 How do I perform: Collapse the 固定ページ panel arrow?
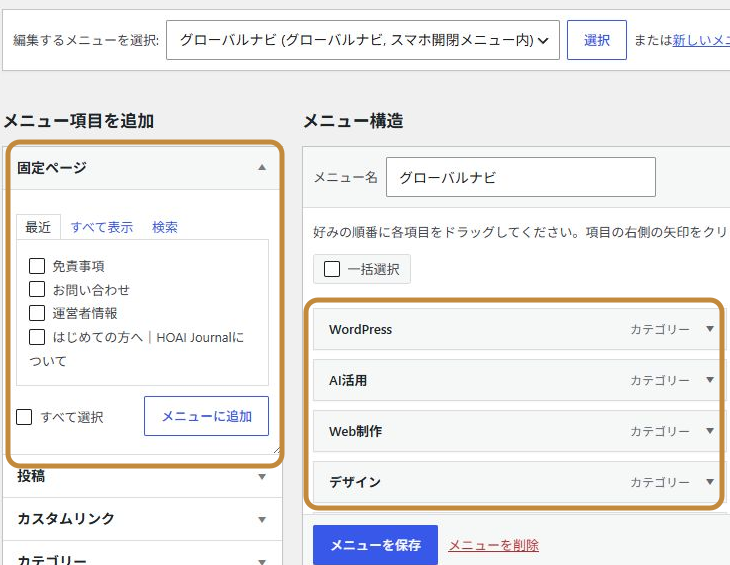tap(262, 168)
